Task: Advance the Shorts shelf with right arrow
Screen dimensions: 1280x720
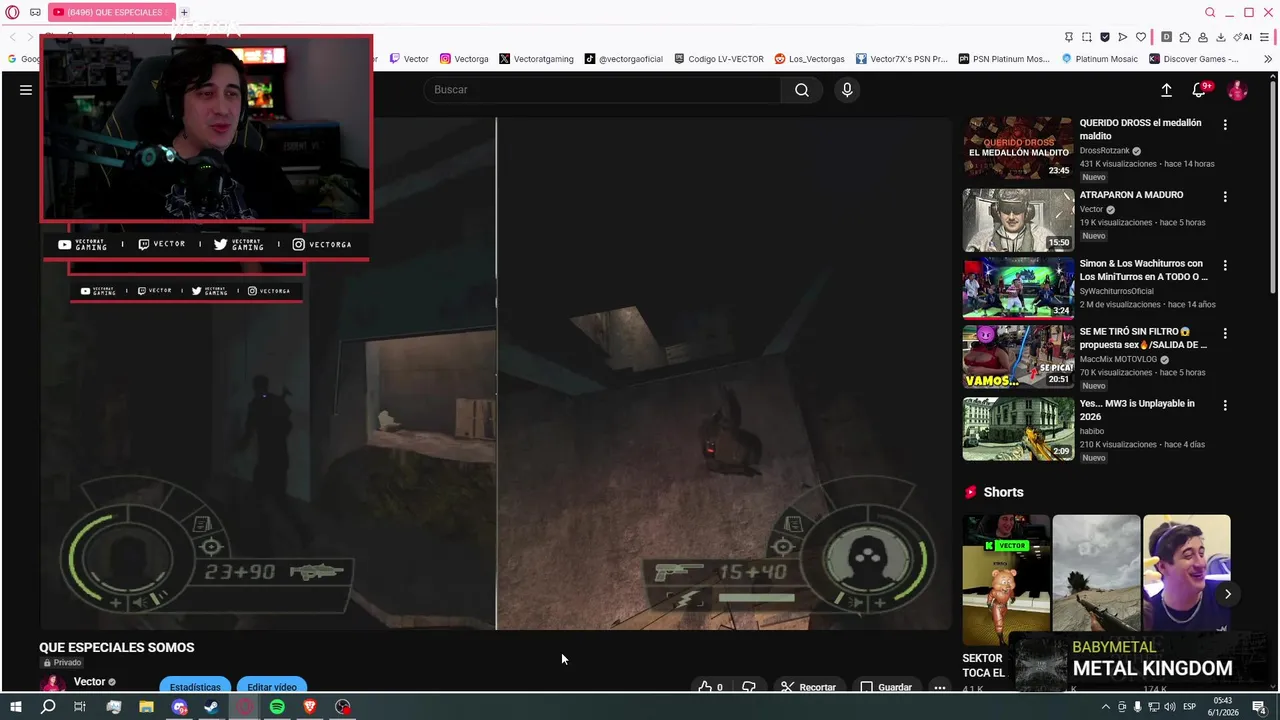Action: (x=1228, y=594)
